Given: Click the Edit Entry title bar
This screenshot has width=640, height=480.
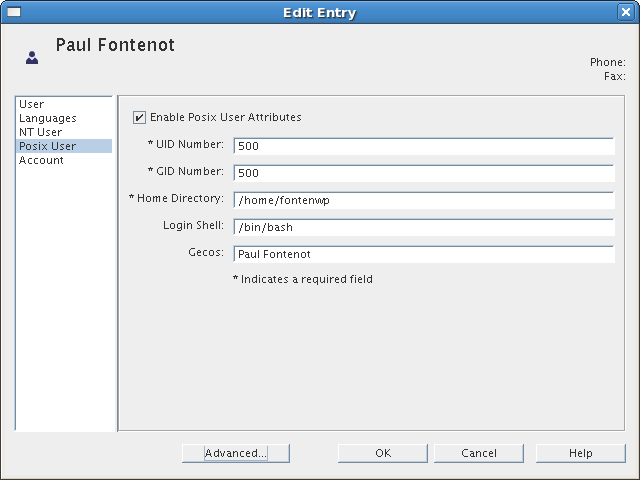Looking at the screenshot, I should (320, 13).
